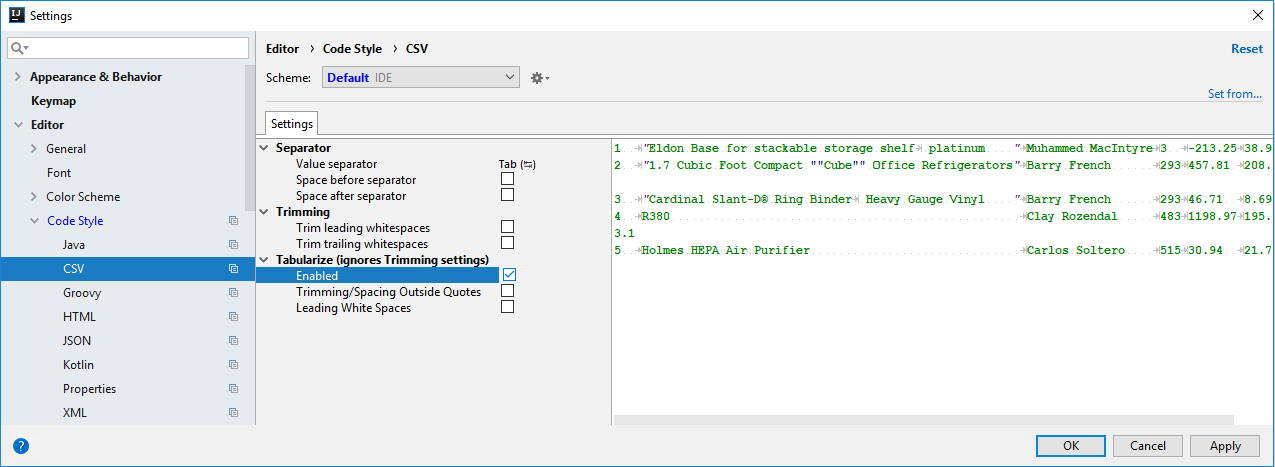The width and height of the screenshot is (1275, 467).
Task: Click the copy icon next to XML
Action: click(233, 413)
